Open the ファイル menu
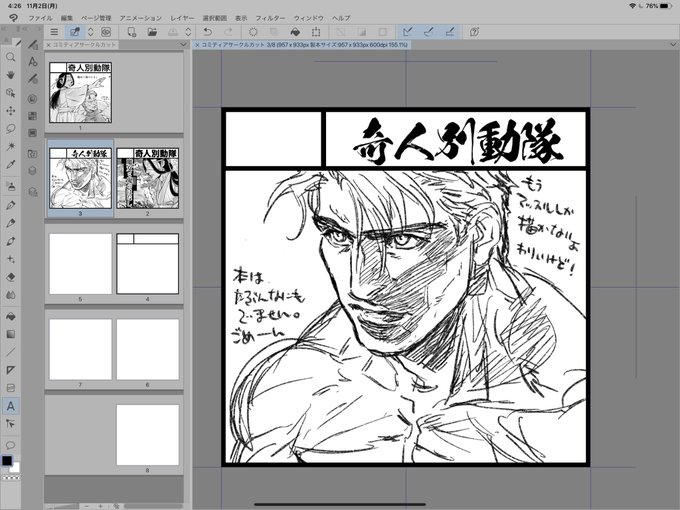 (x=40, y=18)
